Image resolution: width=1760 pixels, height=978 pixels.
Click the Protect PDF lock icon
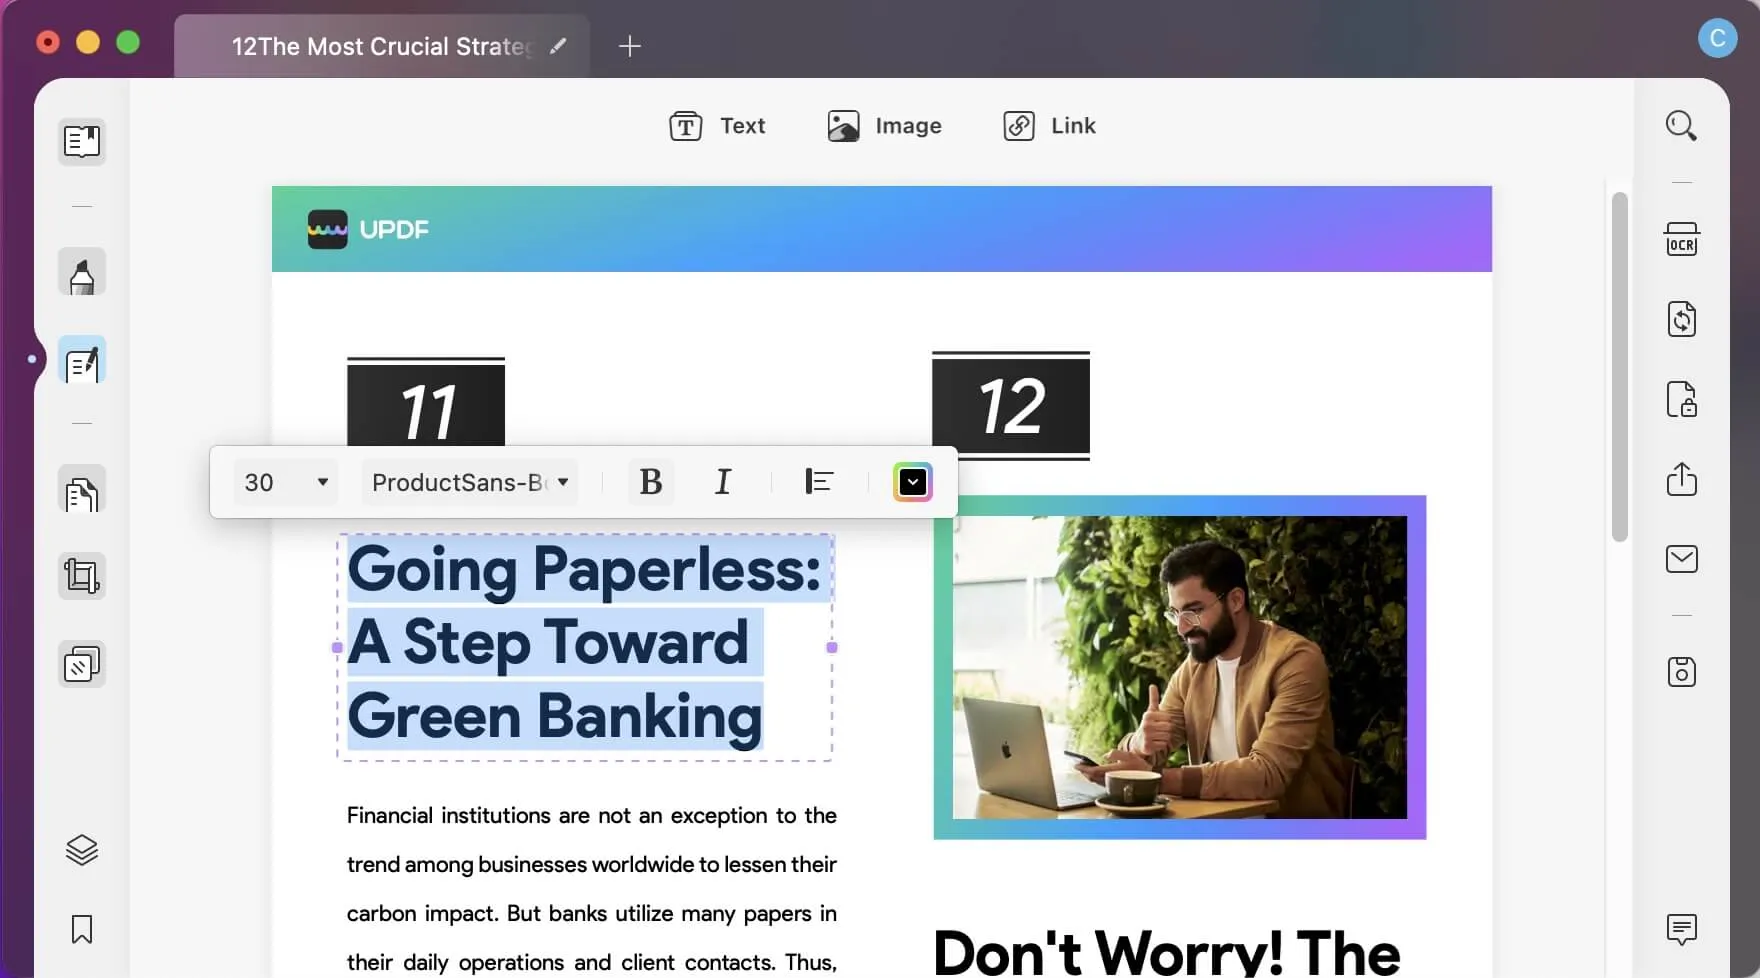(x=1681, y=400)
